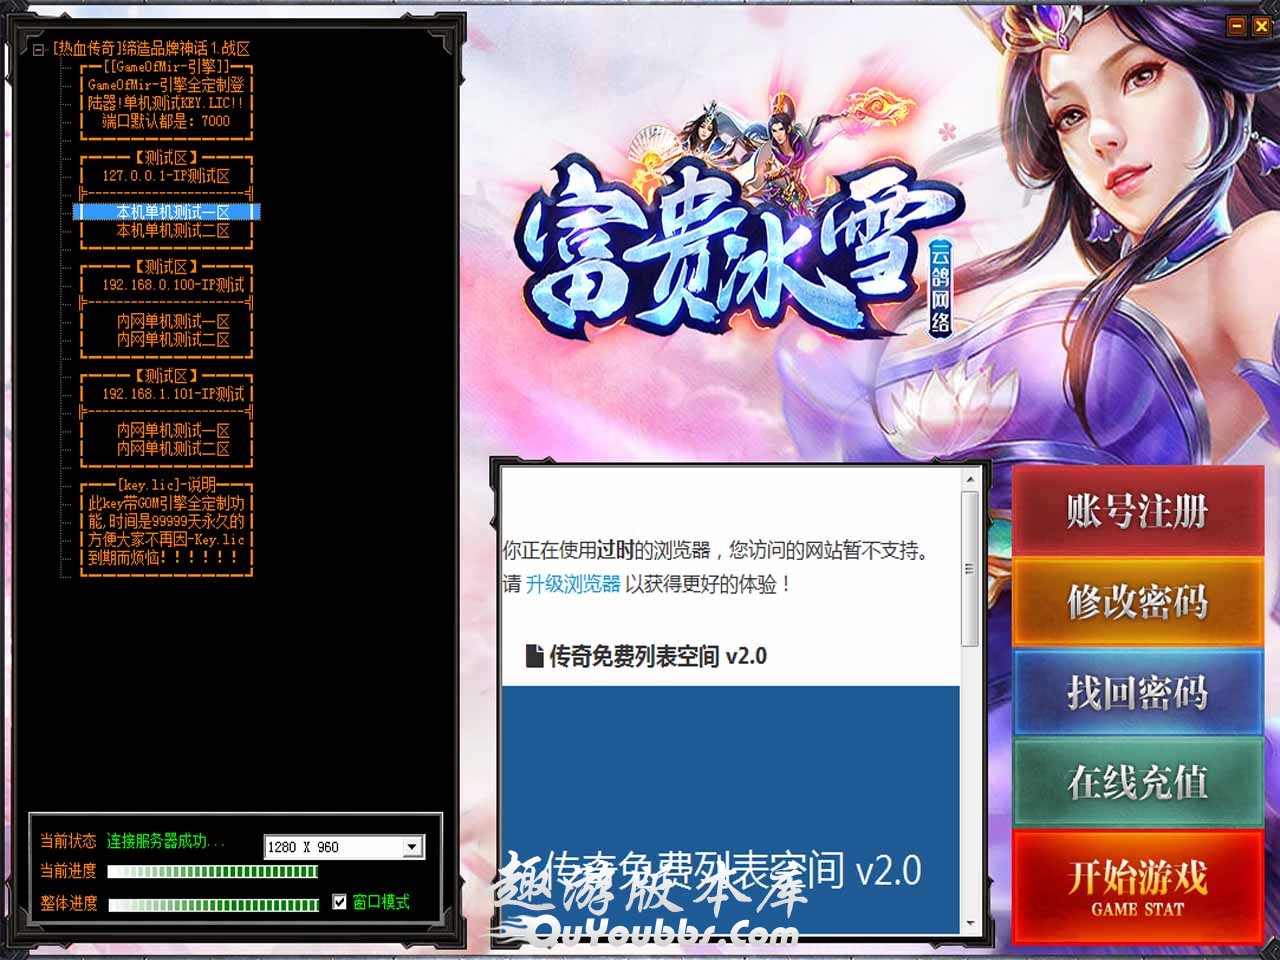1280x960 pixels.
Task: Start the game with 开始游戏 button
Action: [1137, 885]
